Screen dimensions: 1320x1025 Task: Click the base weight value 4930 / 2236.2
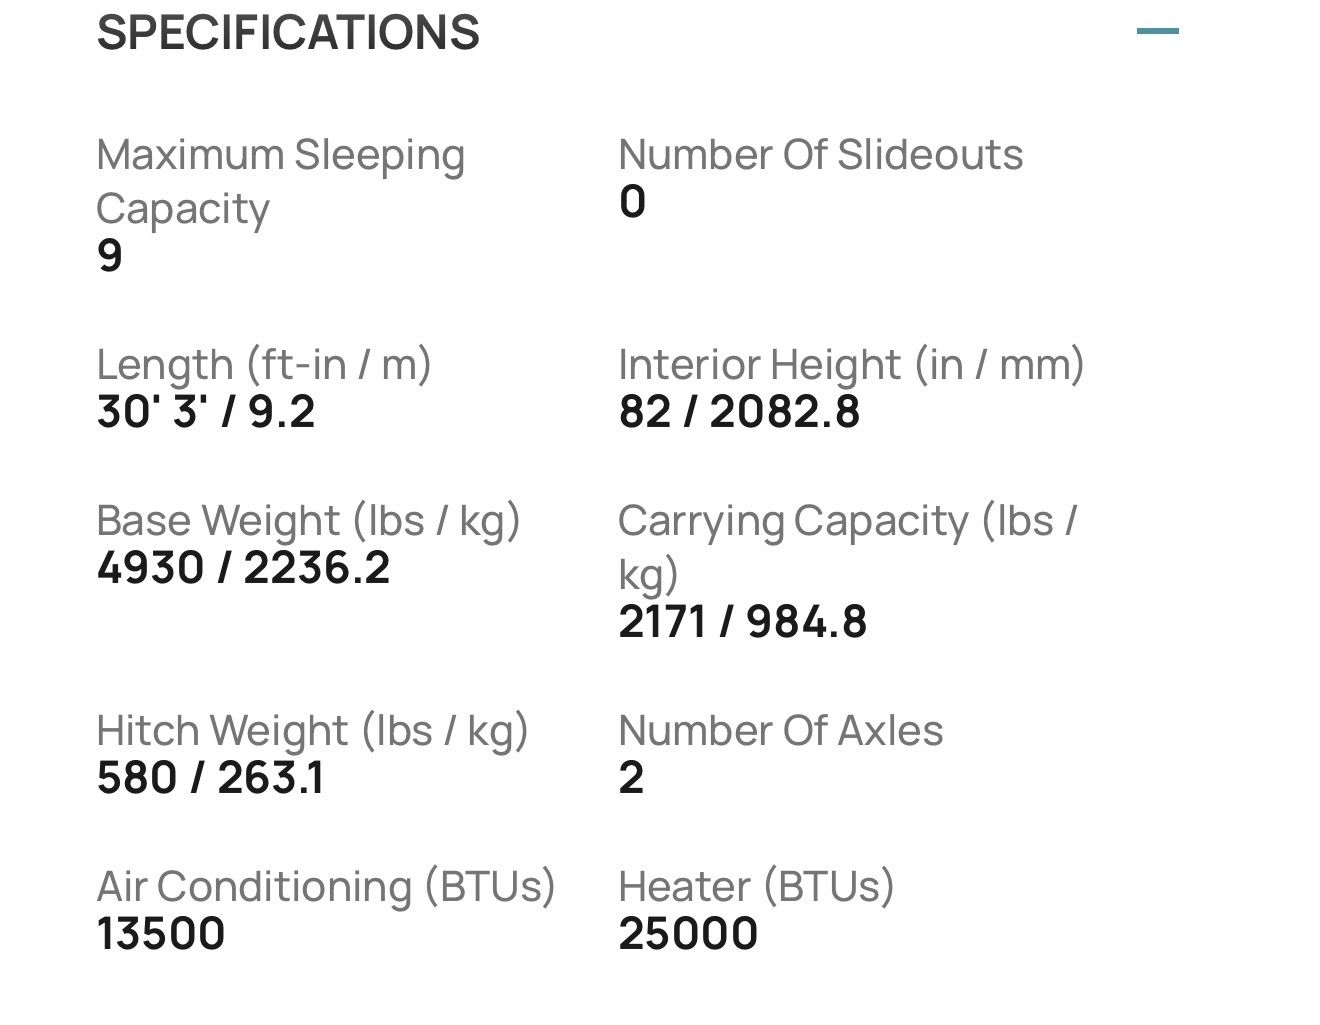pos(243,568)
